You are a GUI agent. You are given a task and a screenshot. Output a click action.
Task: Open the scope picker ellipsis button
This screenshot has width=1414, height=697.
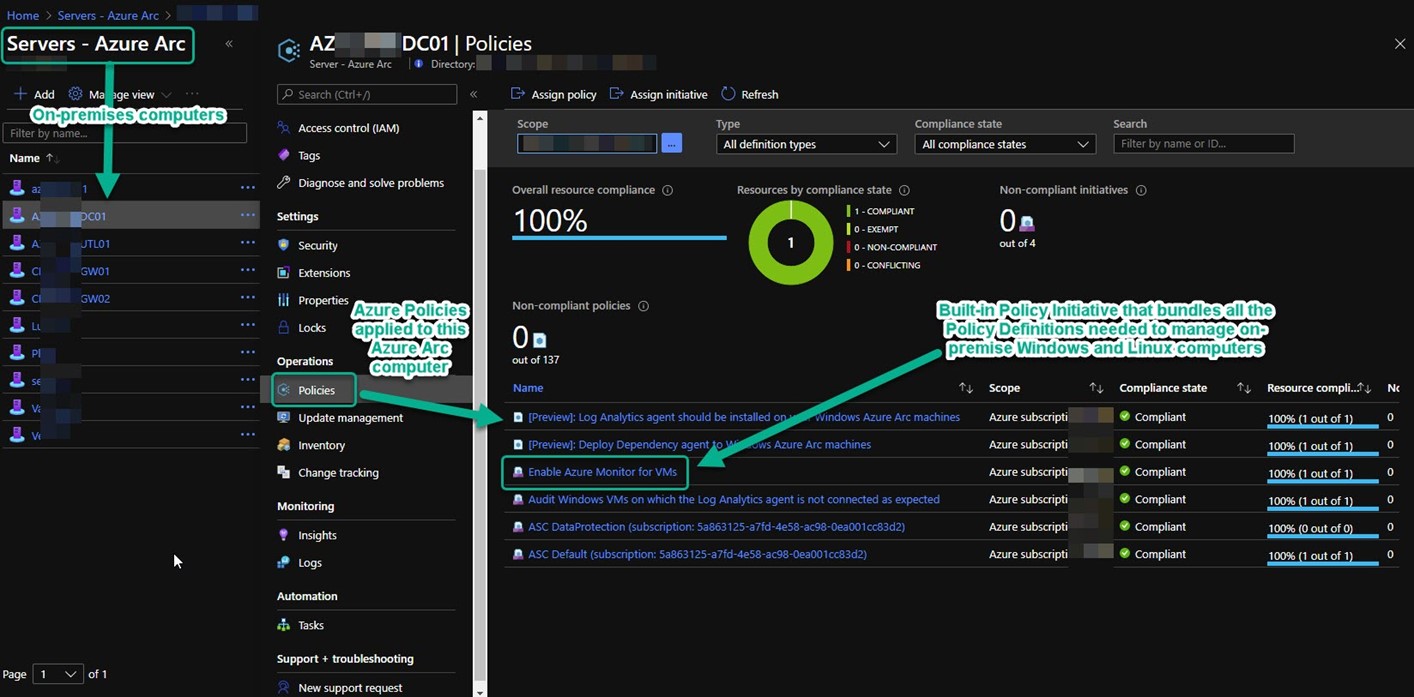671,144
